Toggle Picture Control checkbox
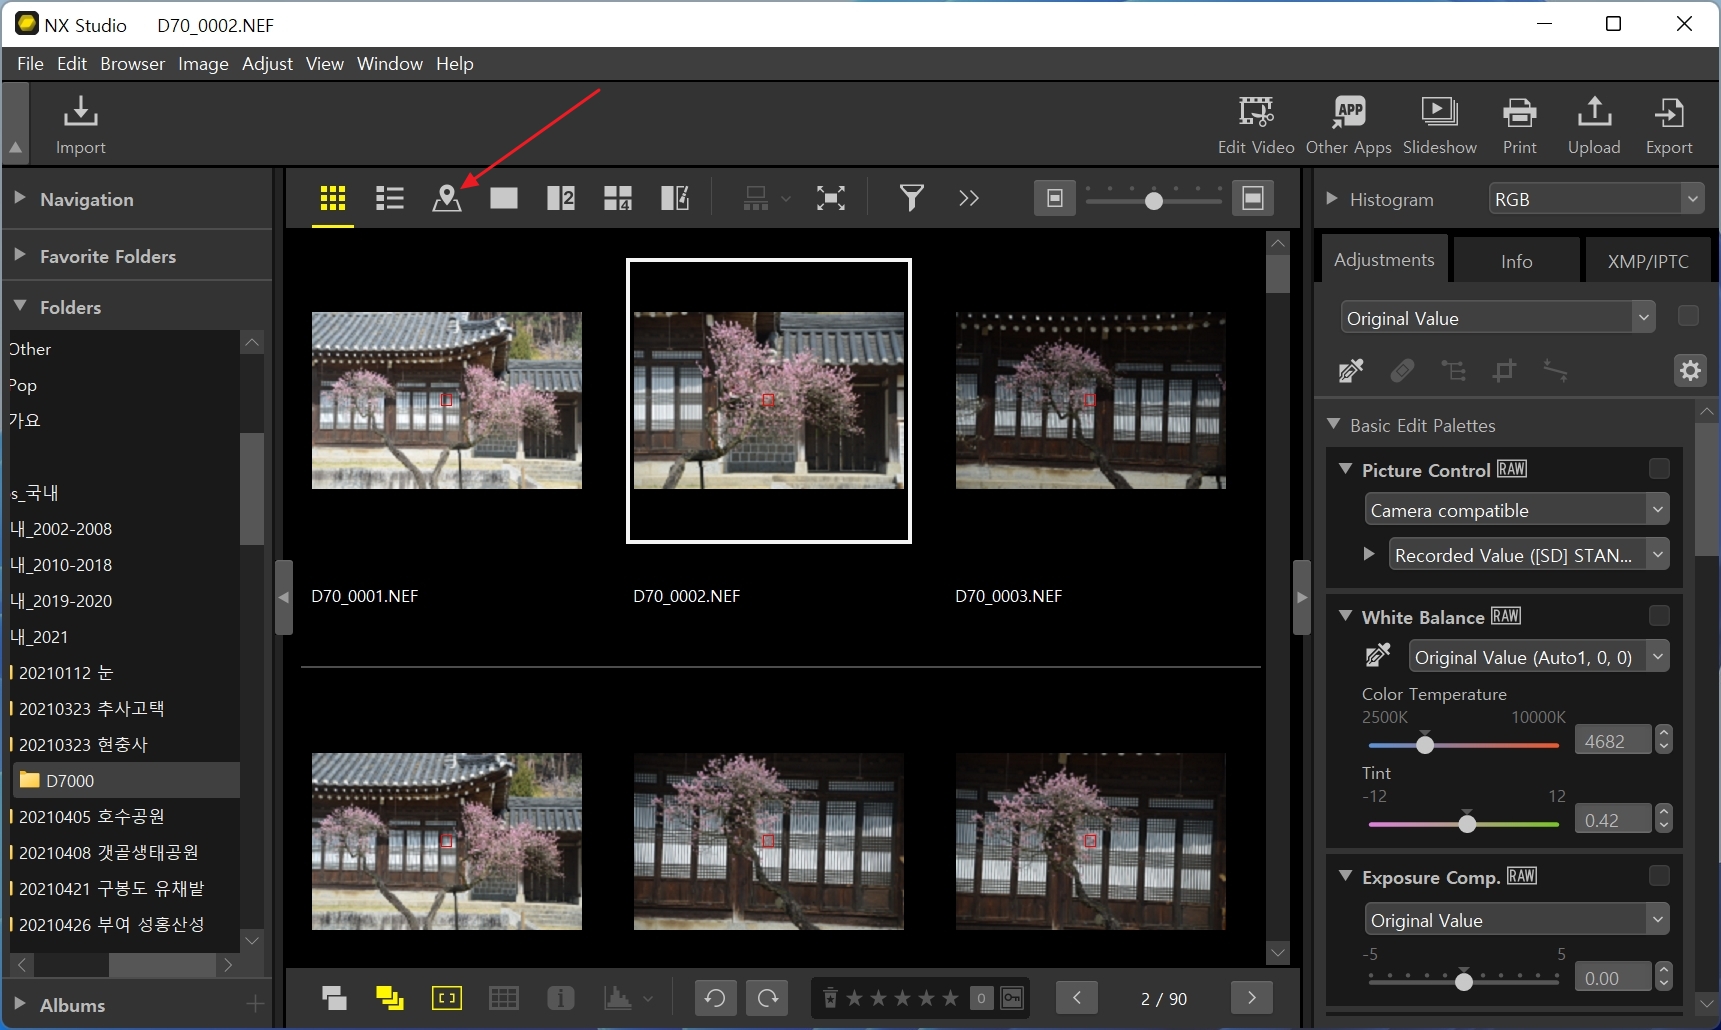The width and height of the screenshot is (1721, 1030). (1659, 469)
